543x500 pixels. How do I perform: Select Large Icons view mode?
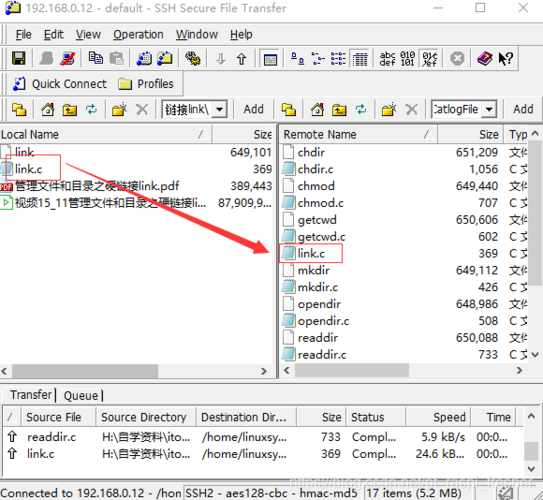tap(297, 58)
